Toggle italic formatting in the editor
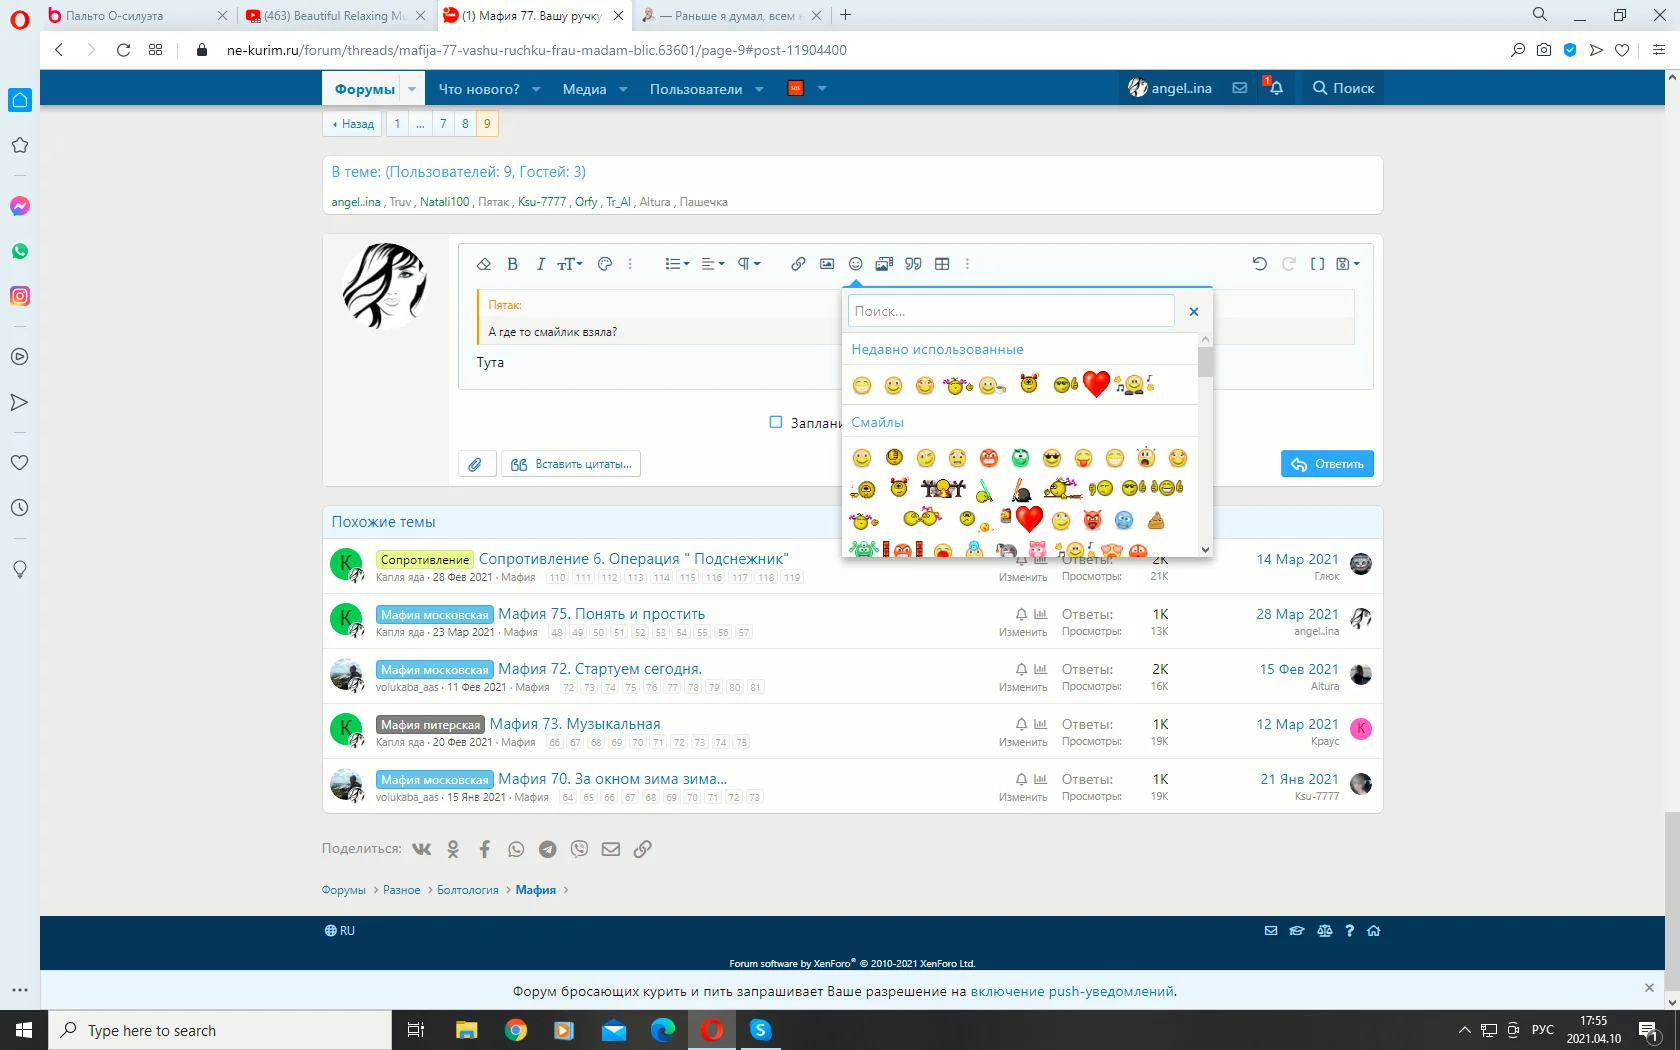 [540, 264]
